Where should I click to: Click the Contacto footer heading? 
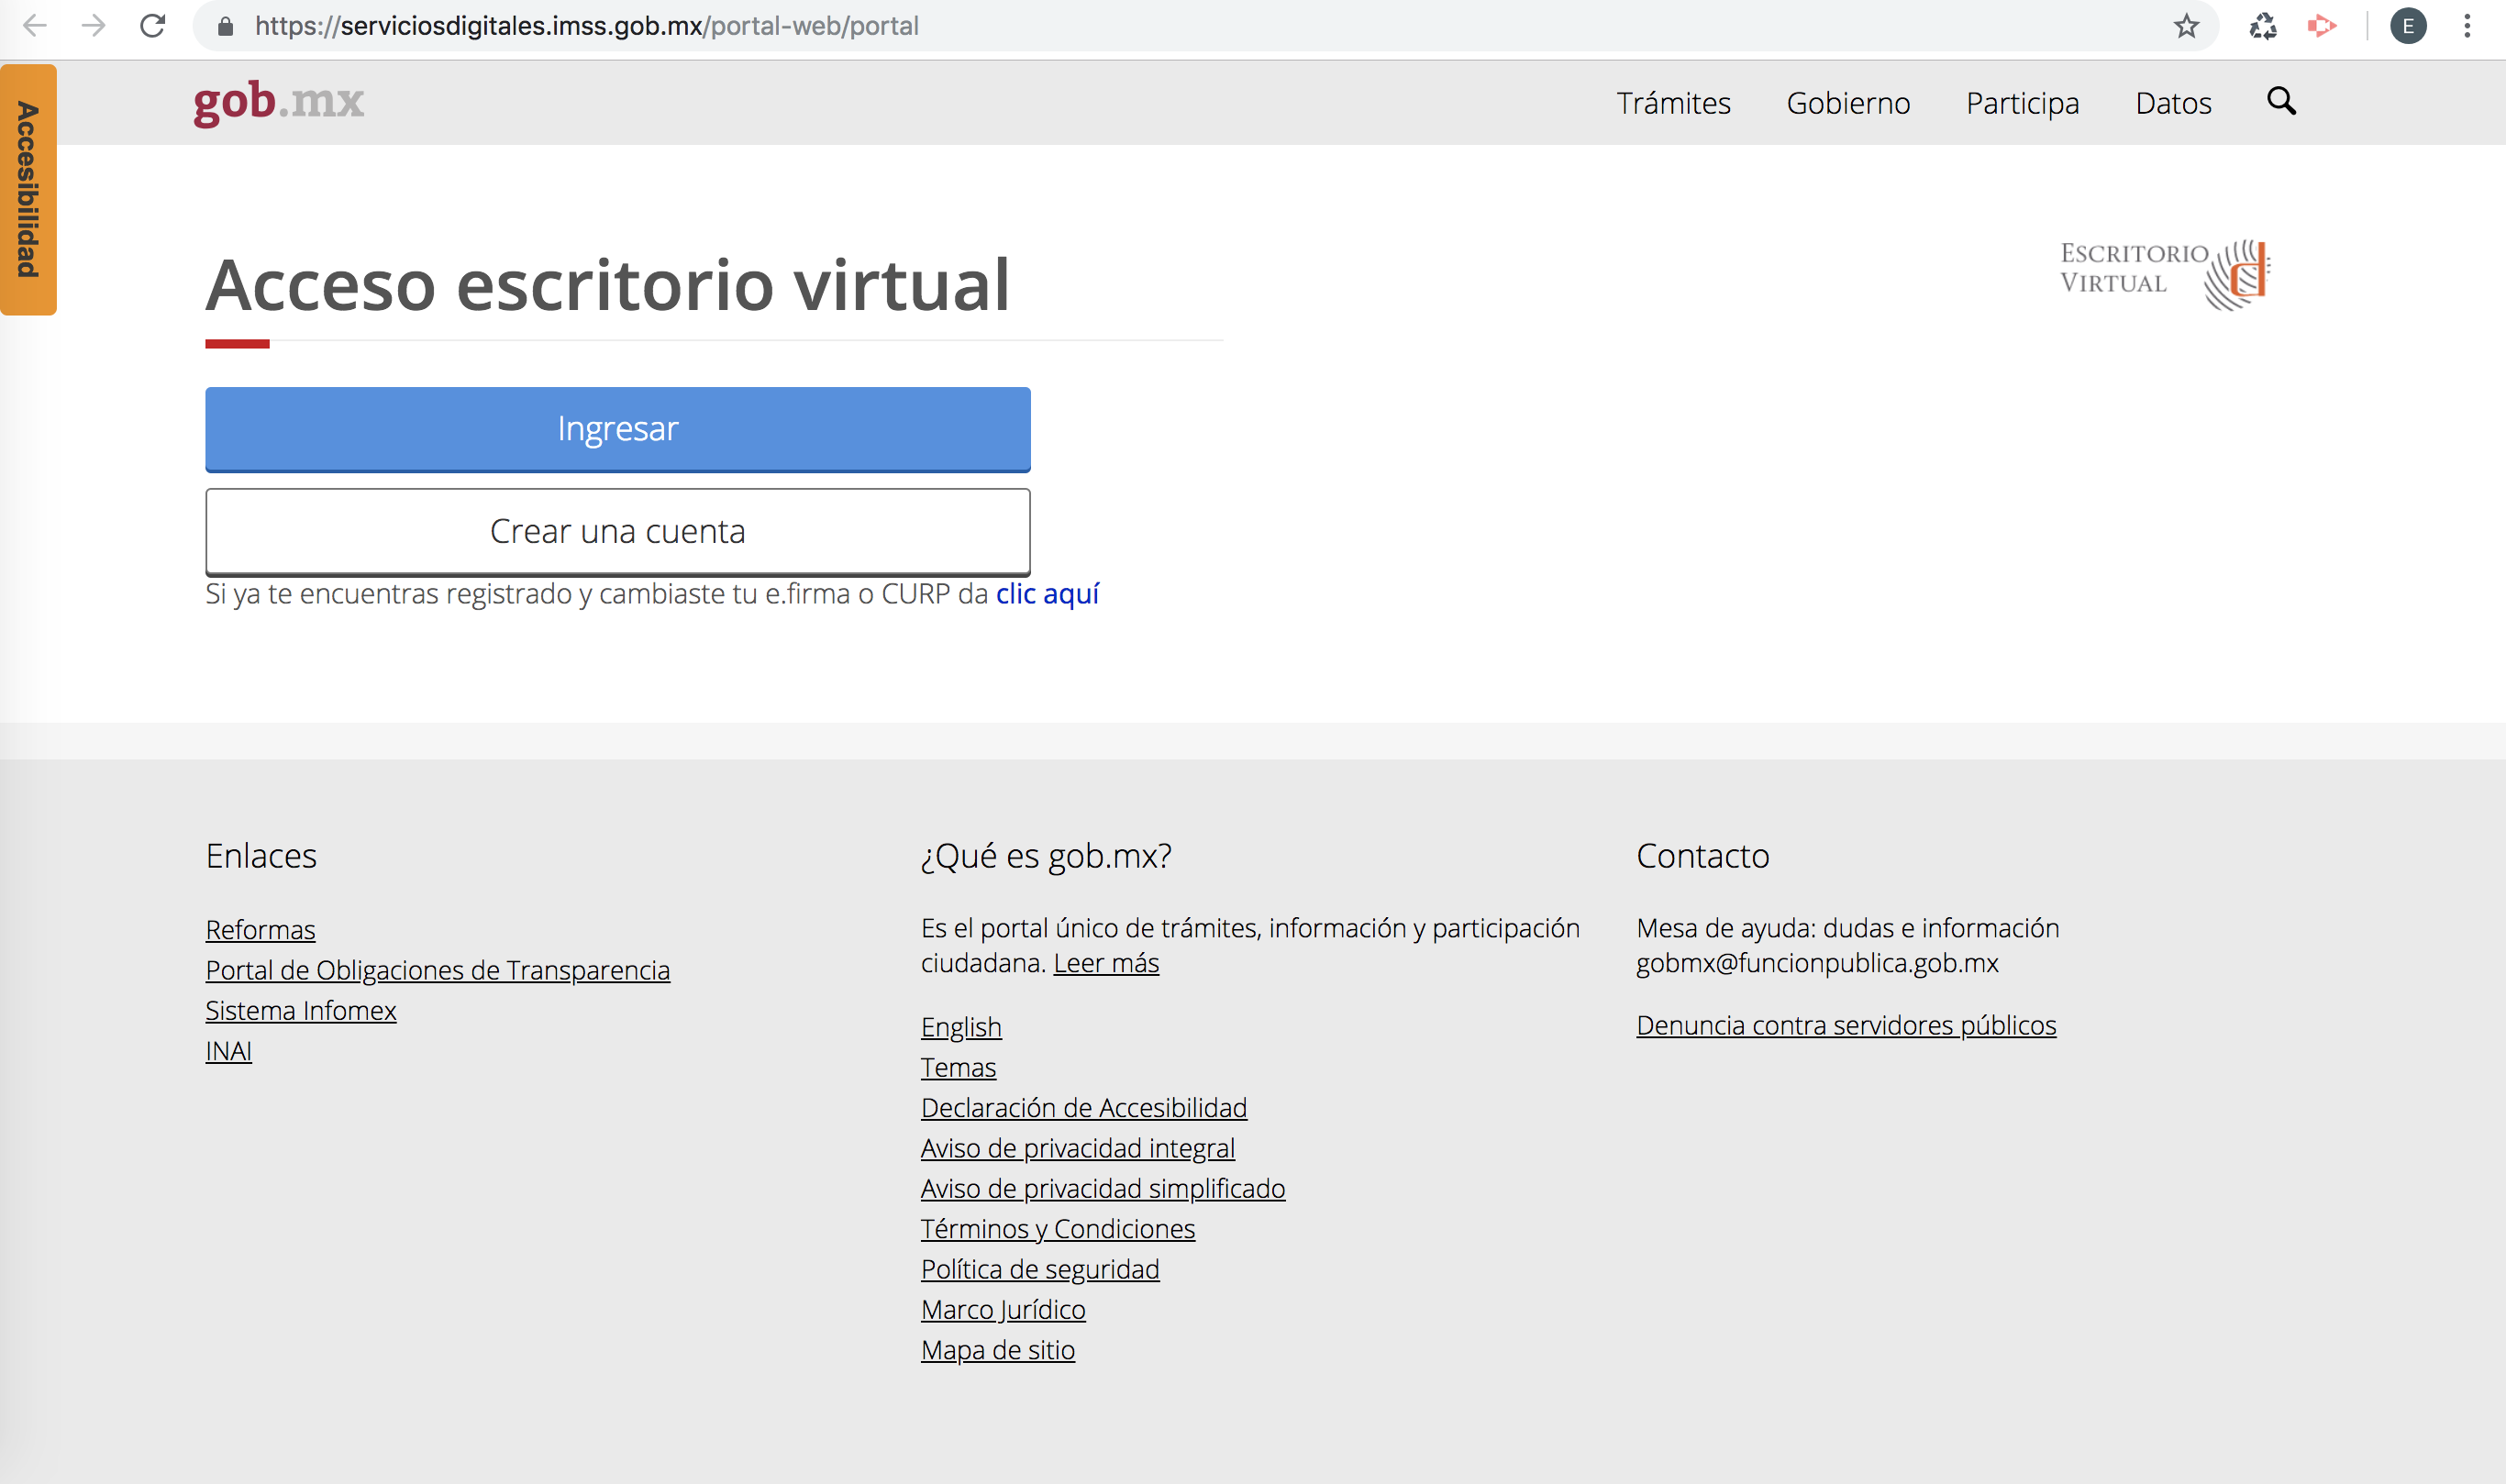(1702, 856)
